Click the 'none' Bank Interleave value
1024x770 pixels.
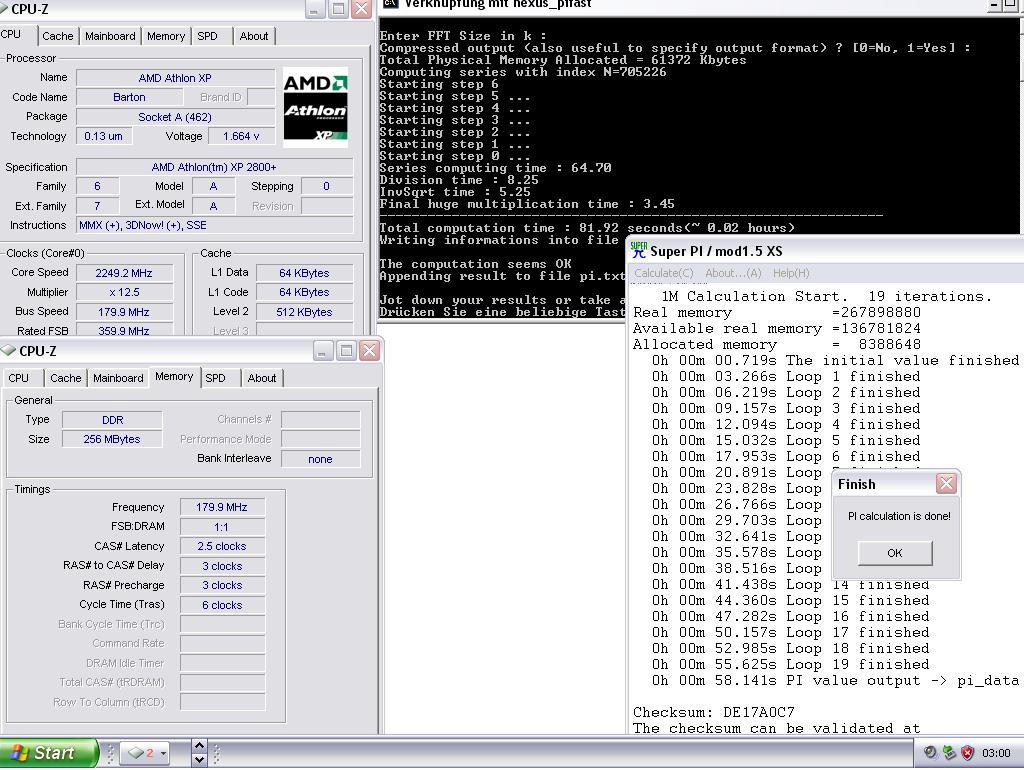(x=321, y=458)
